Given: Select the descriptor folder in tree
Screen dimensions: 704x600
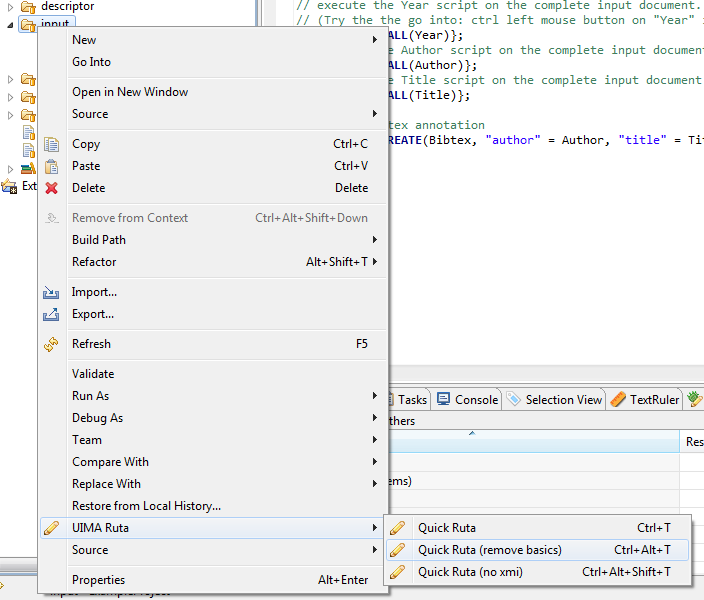Looking at the screenshot, I should (x=67, y=6).
